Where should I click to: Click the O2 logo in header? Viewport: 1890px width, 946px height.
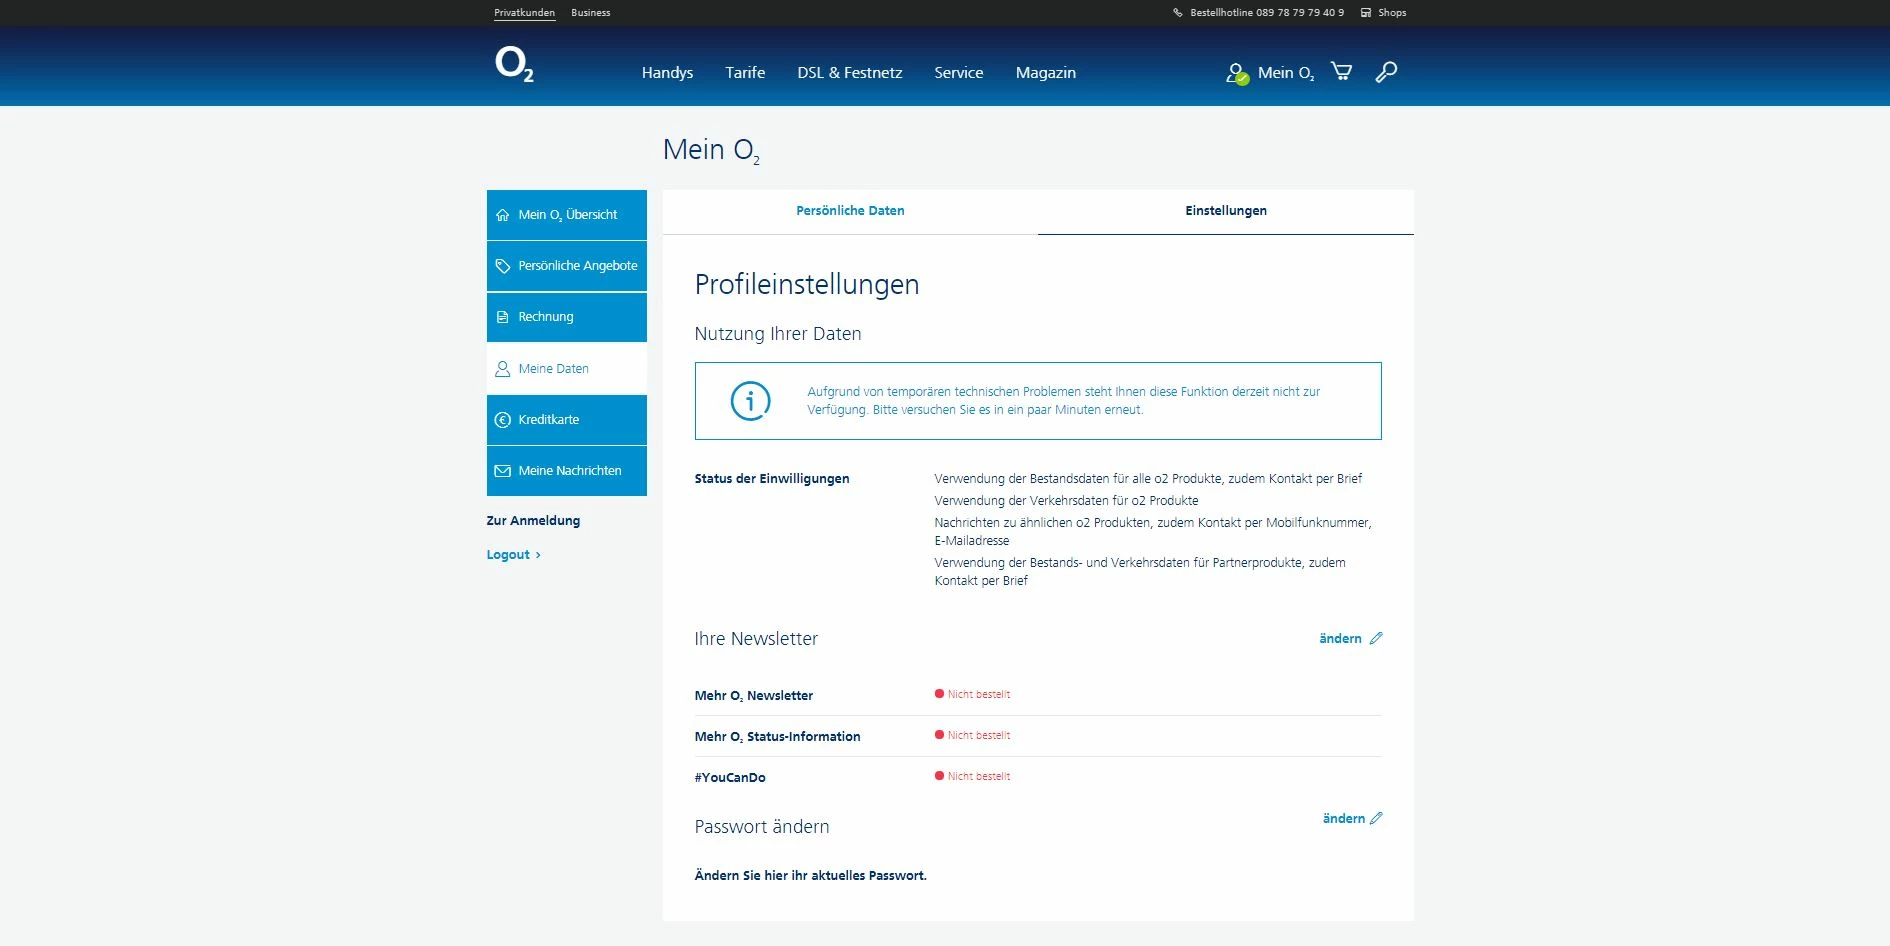(x=514, y=64)
